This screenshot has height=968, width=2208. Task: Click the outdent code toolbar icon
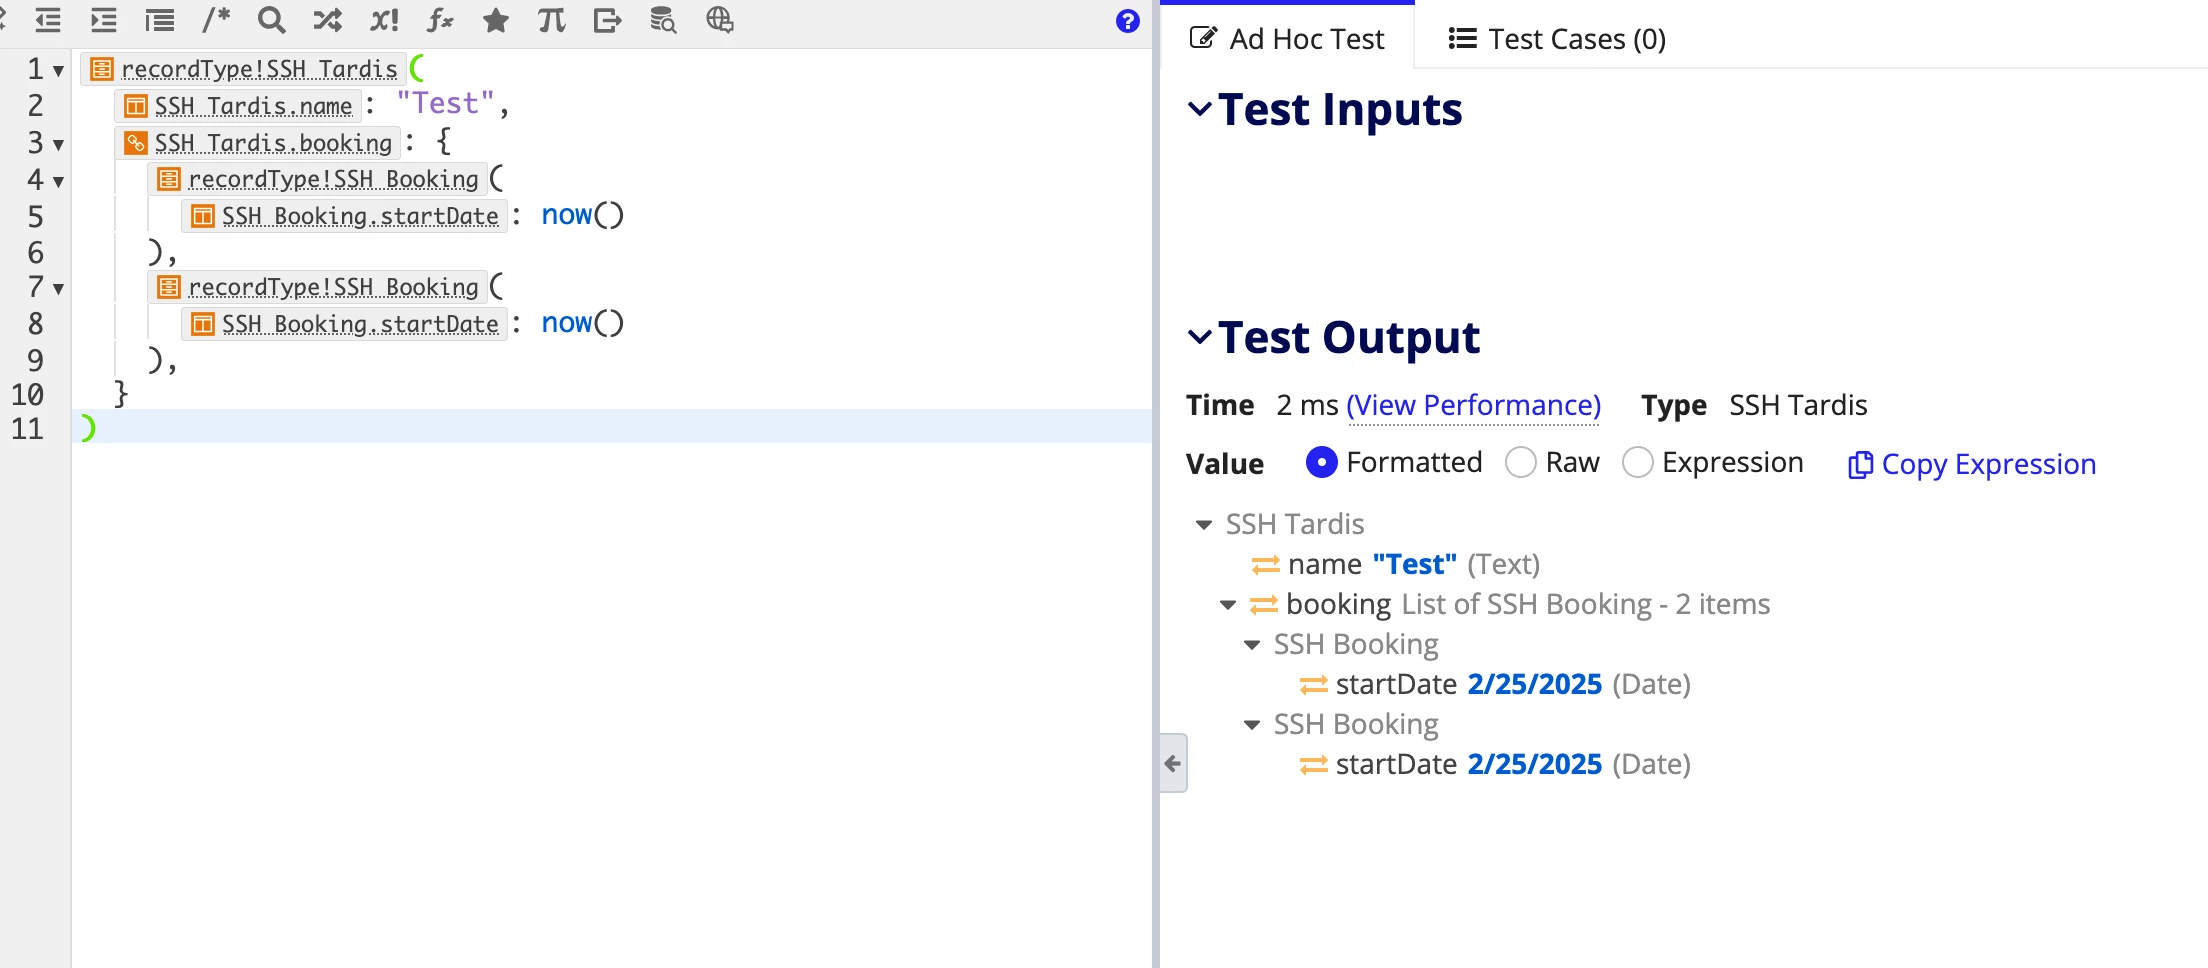47,20
